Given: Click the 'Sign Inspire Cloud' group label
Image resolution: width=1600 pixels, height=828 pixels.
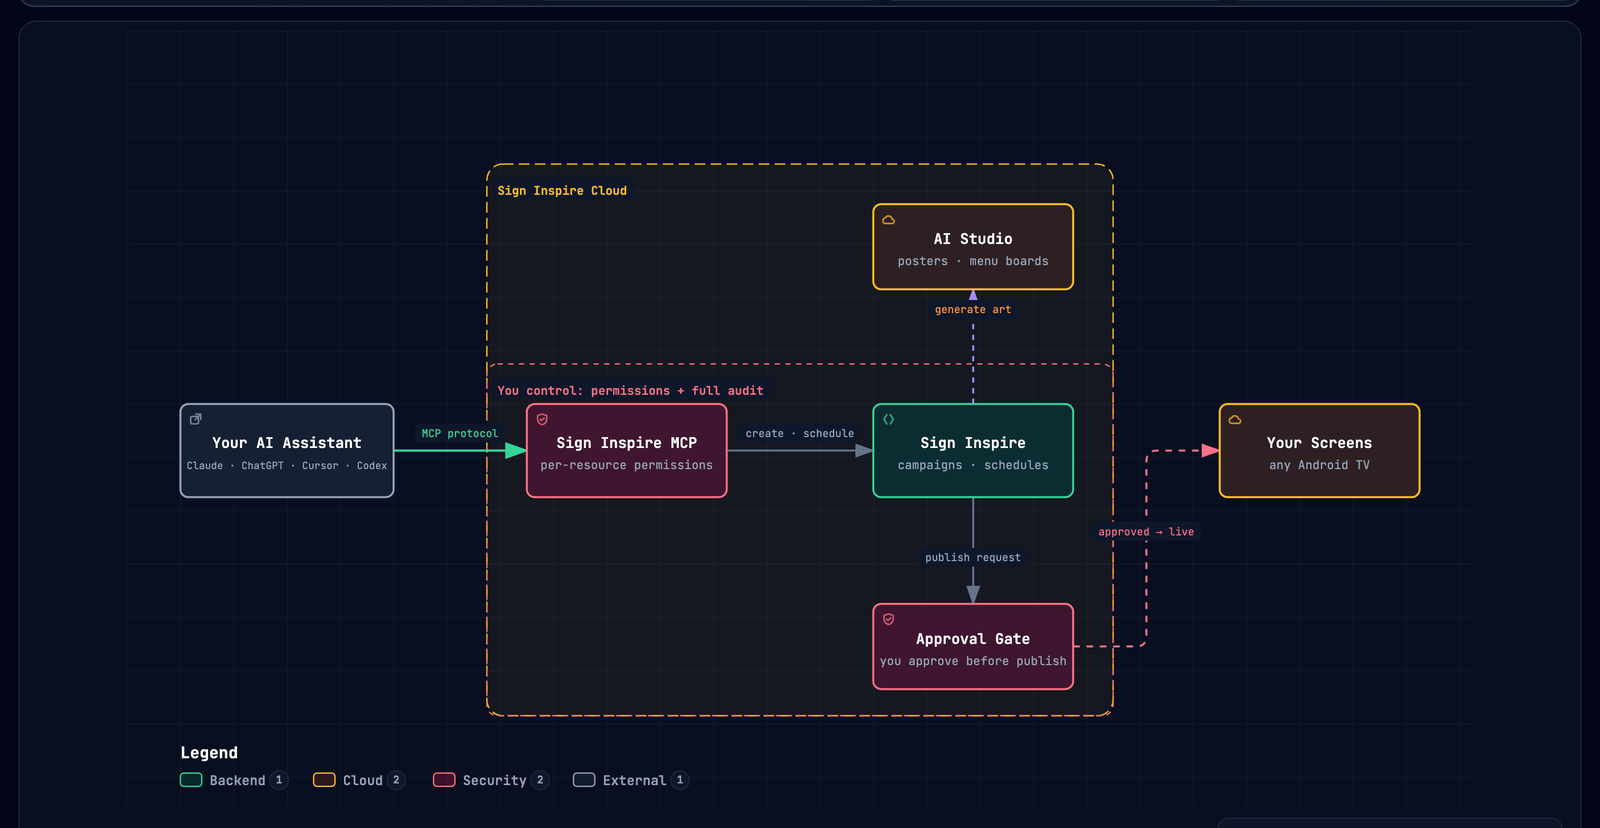Looking at the screenshot, I should [562, 191].
